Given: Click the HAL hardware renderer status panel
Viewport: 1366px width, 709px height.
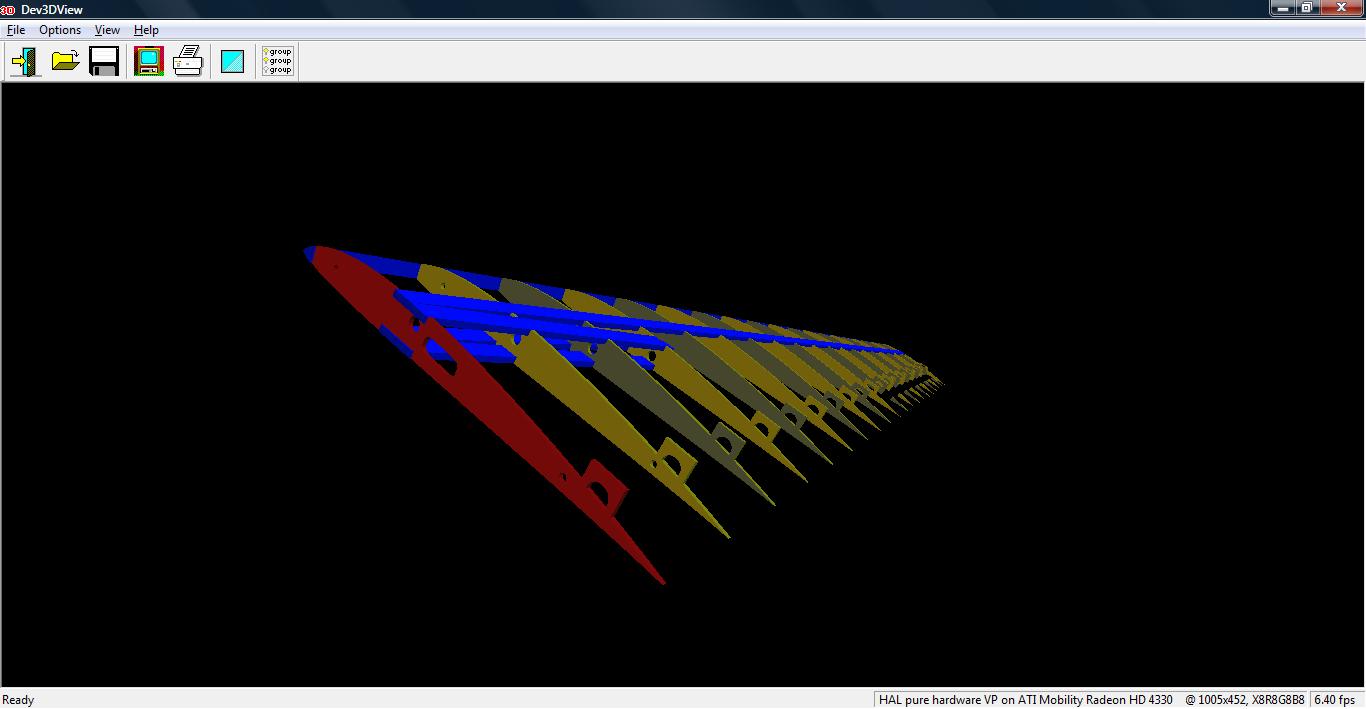Looking at the screenshot, I should (x=1025, y=700).
